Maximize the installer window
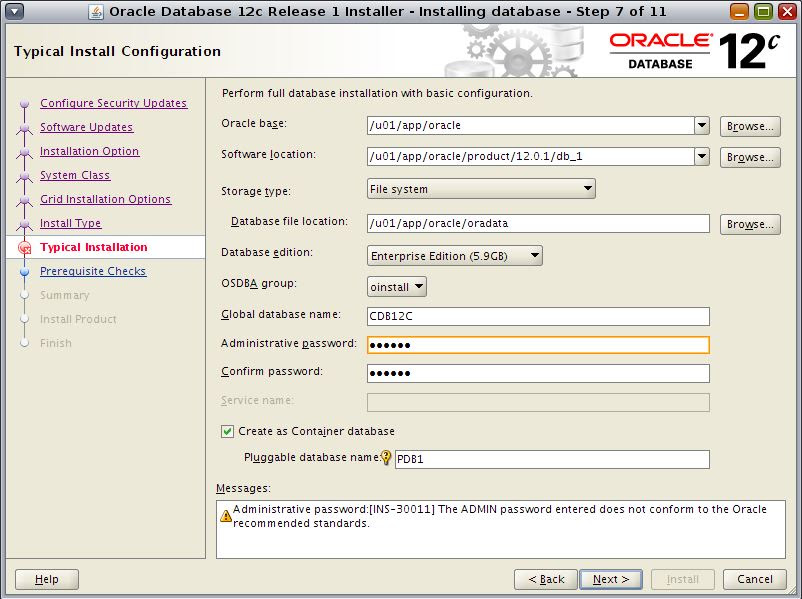The height and width of the screenshot is (599, 802). (x=764, y=11)
